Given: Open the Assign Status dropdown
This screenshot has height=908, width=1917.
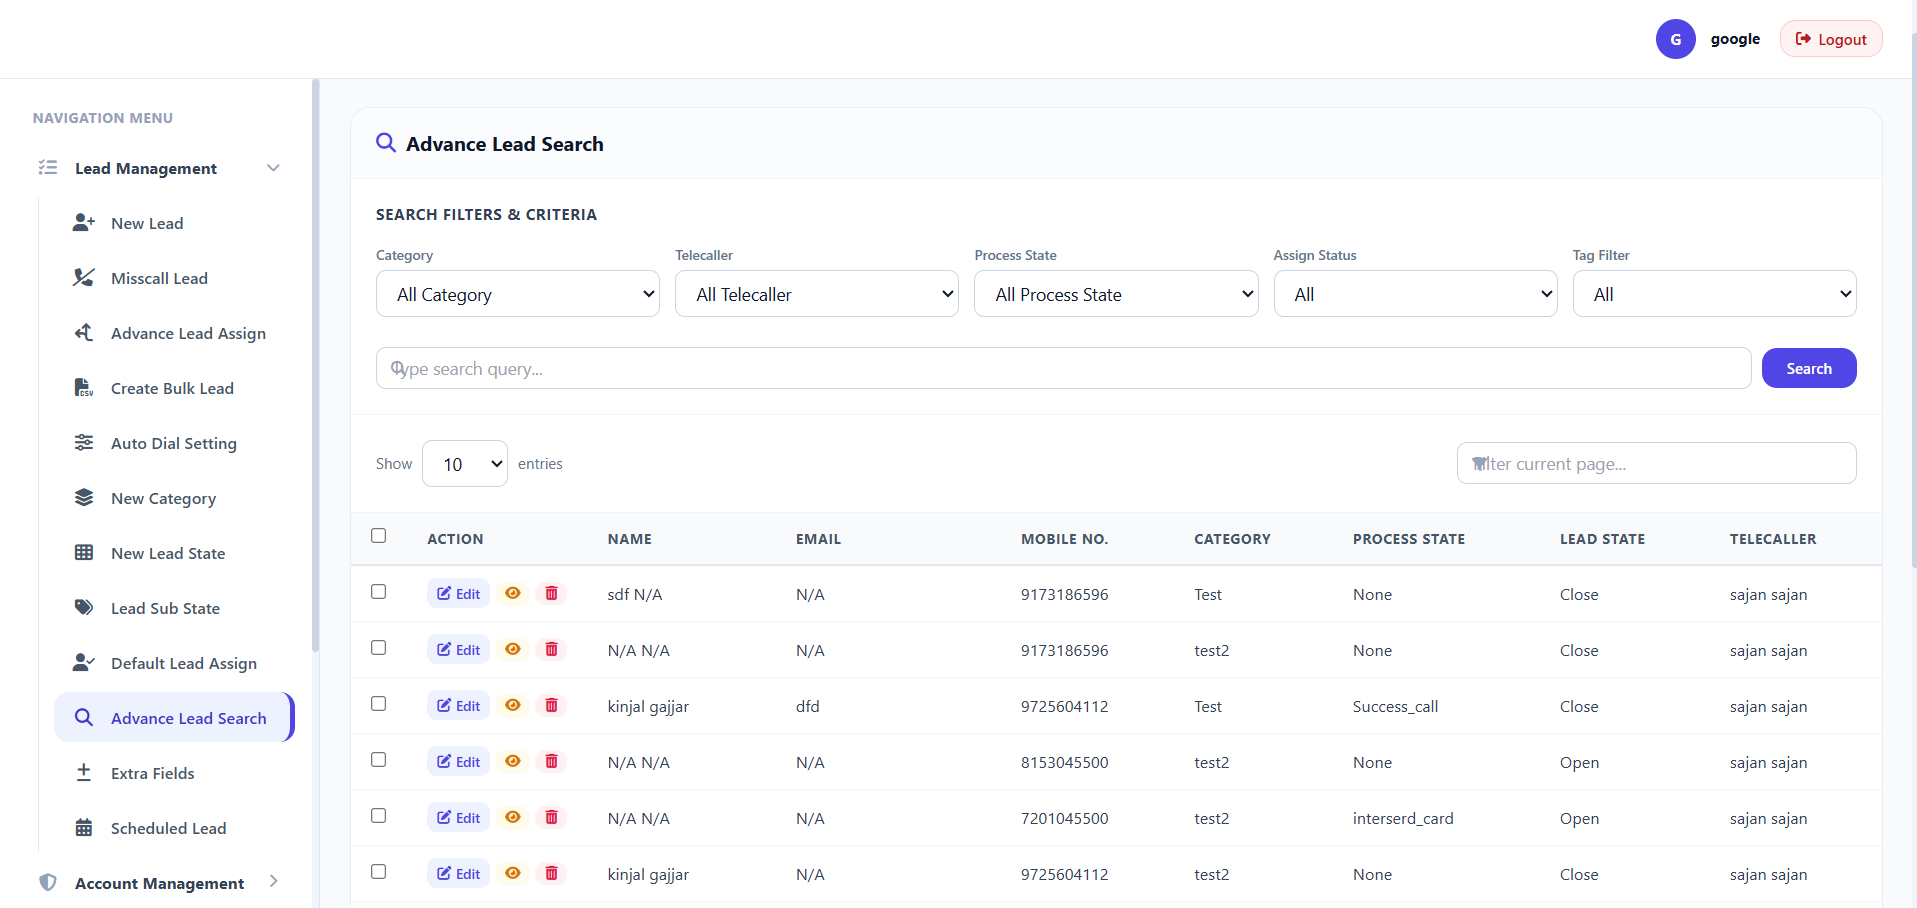Looking at the screenshot, I should (1415, 294).
